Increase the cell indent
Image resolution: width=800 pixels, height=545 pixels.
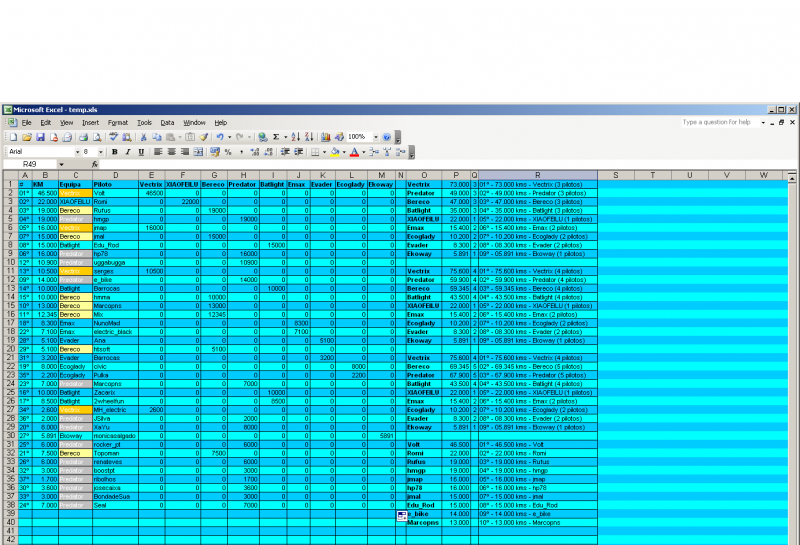(298, 152)
